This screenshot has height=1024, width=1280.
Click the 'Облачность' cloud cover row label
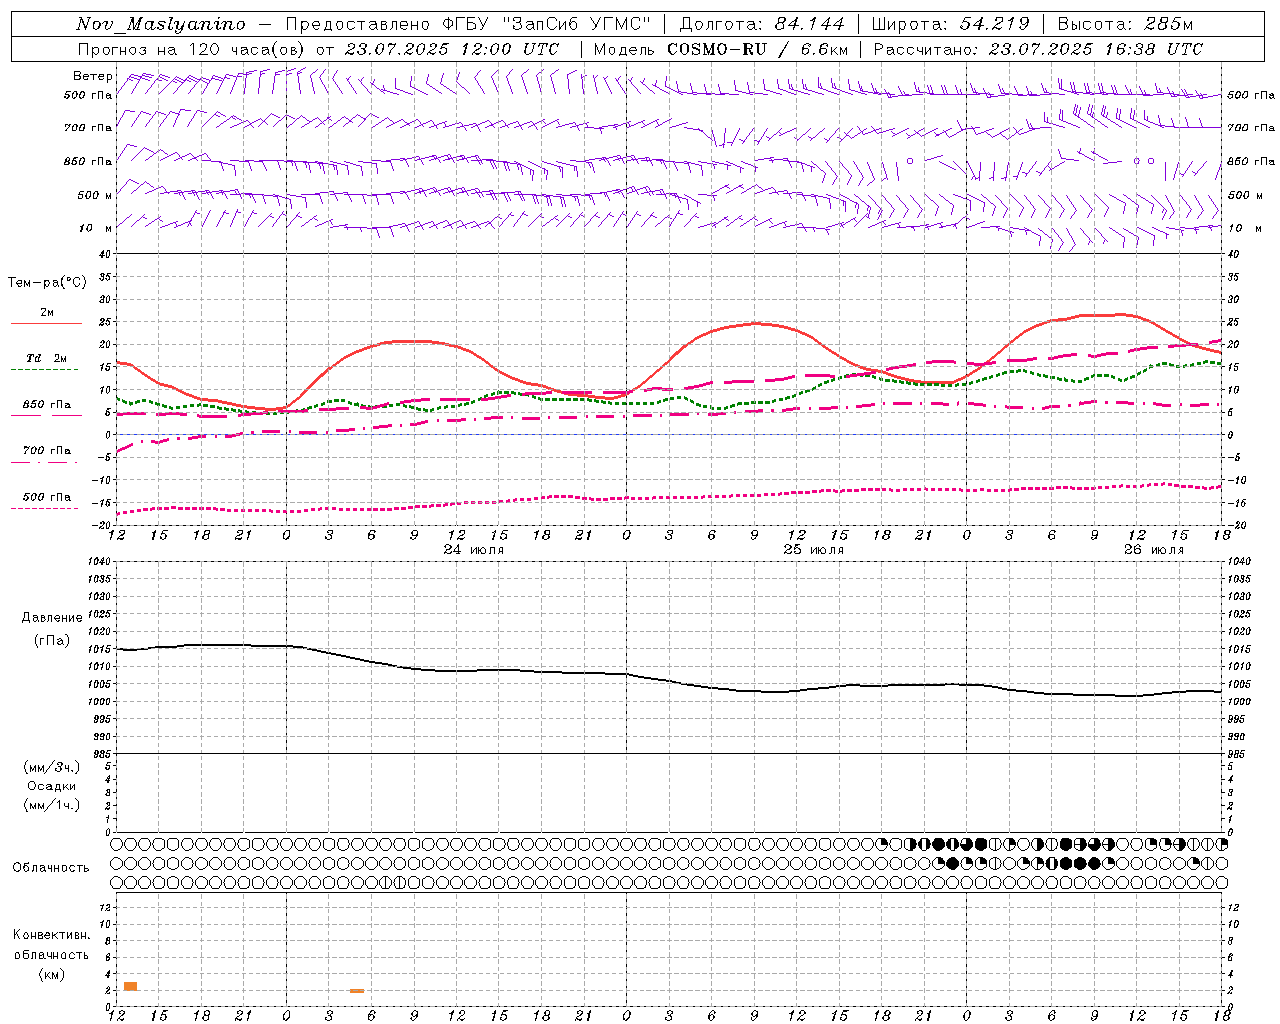tap(51, 868)
